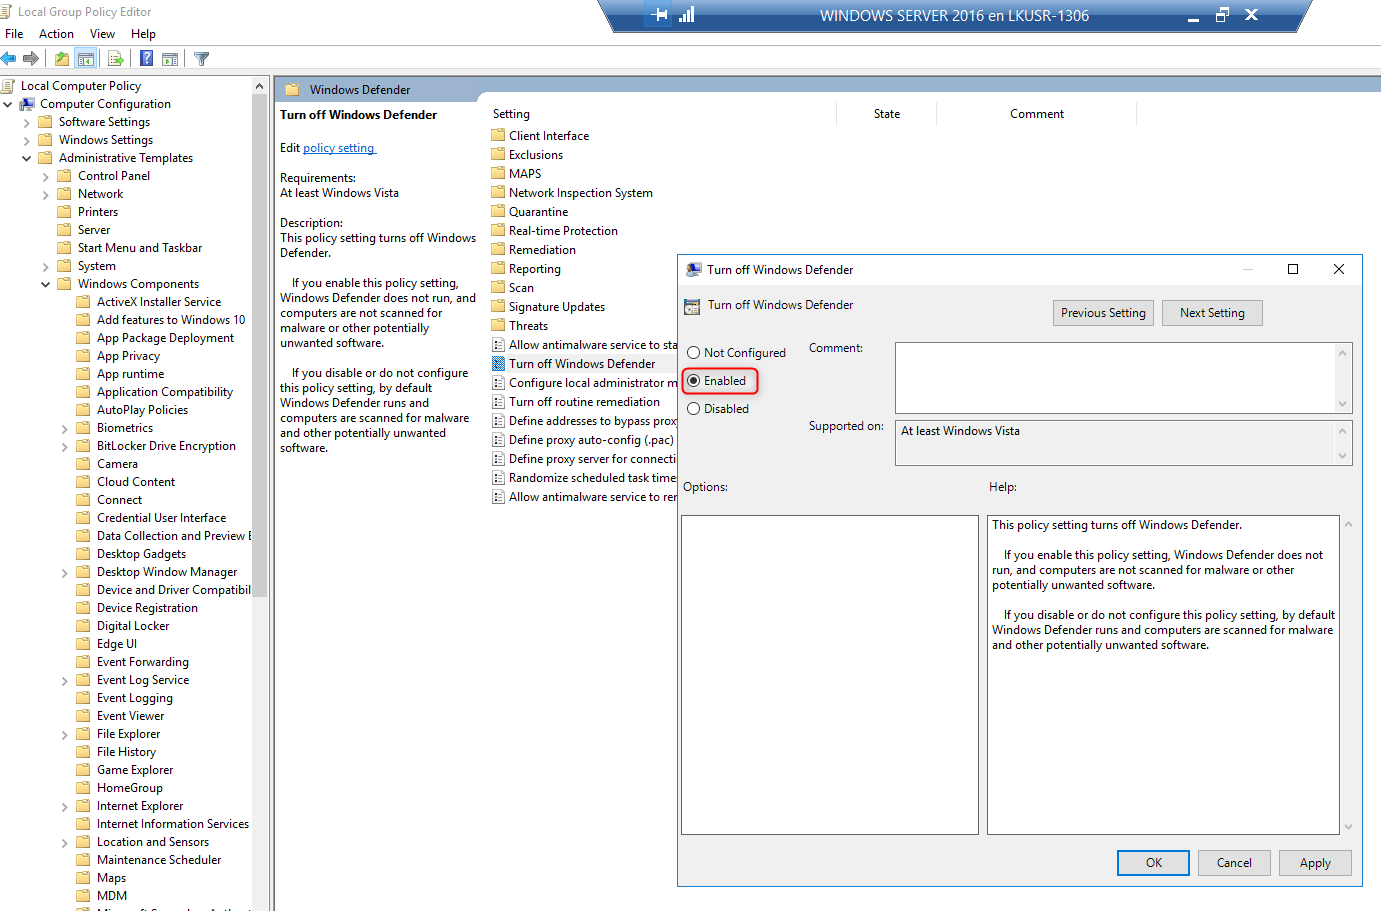Click the Threats folder icon
This screenshot has height=911, width=1381.
point(498,326)
